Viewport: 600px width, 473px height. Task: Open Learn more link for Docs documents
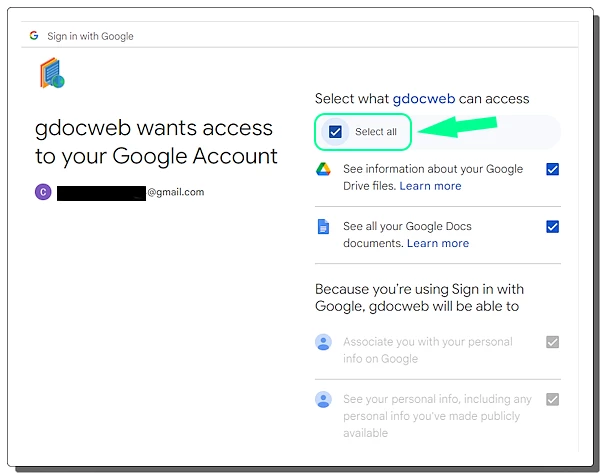point(438,243)
